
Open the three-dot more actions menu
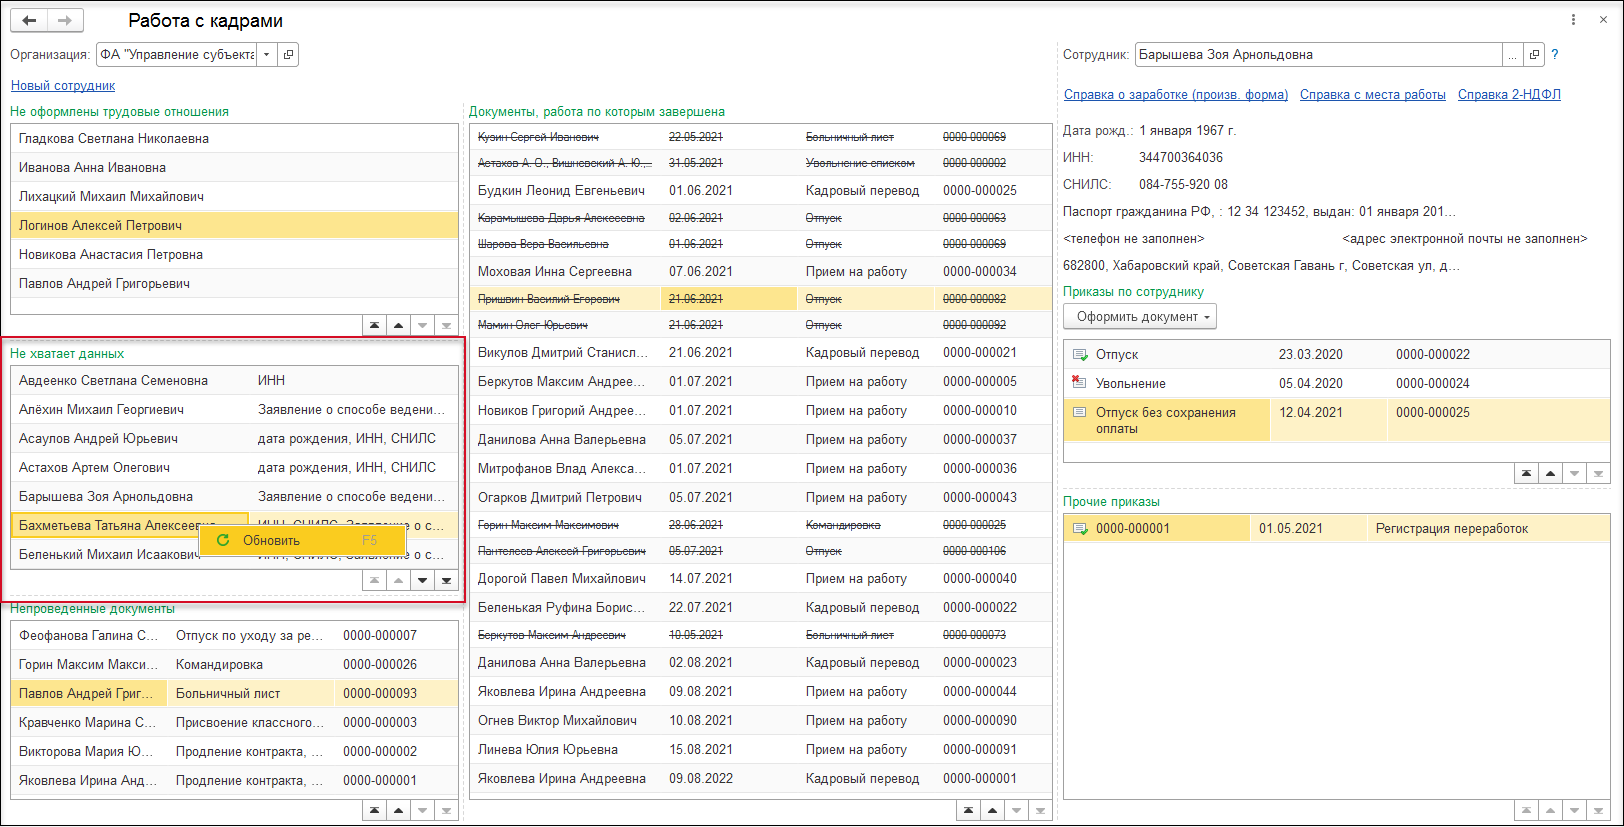pos(1573,20)
